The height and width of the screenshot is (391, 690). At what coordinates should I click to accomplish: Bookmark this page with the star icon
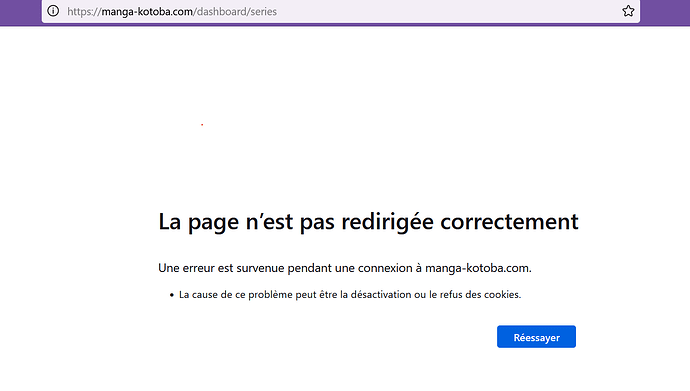(x=628, y=11)
